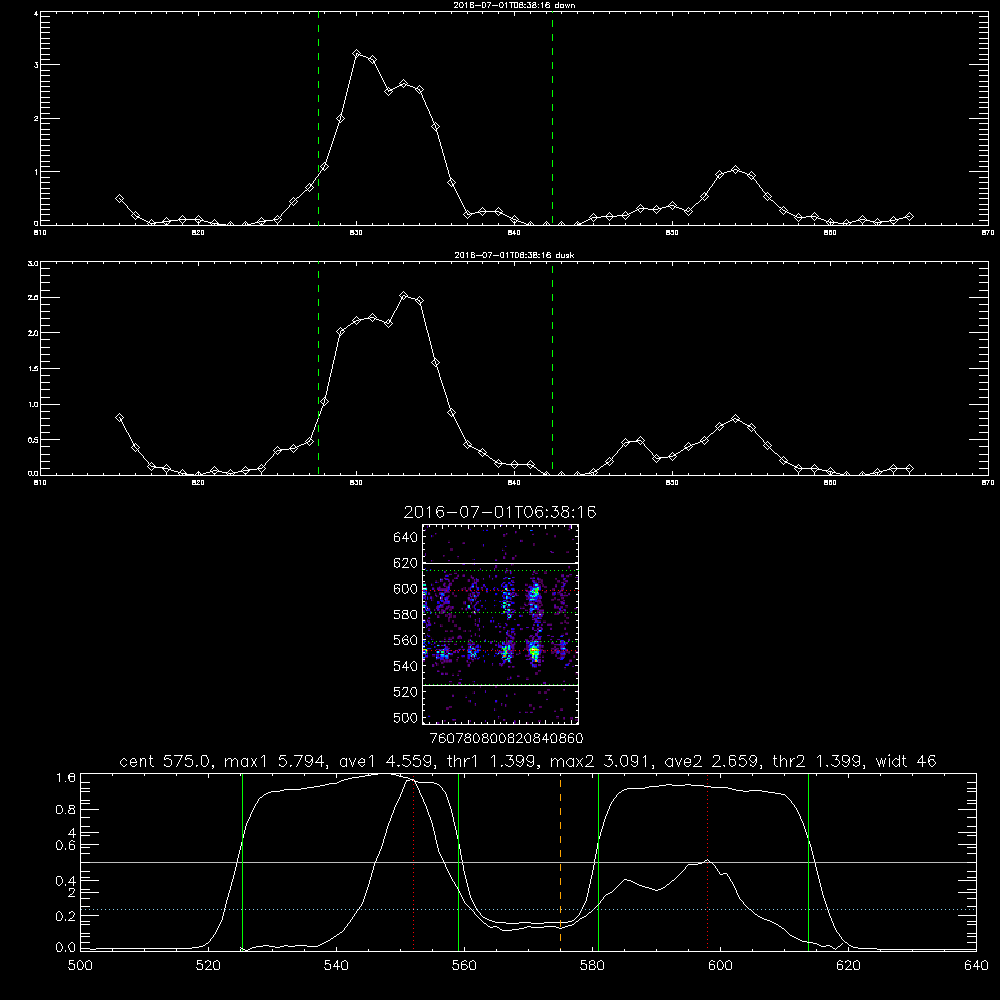Click last data point of dusk curve

[x=909, y=469]
